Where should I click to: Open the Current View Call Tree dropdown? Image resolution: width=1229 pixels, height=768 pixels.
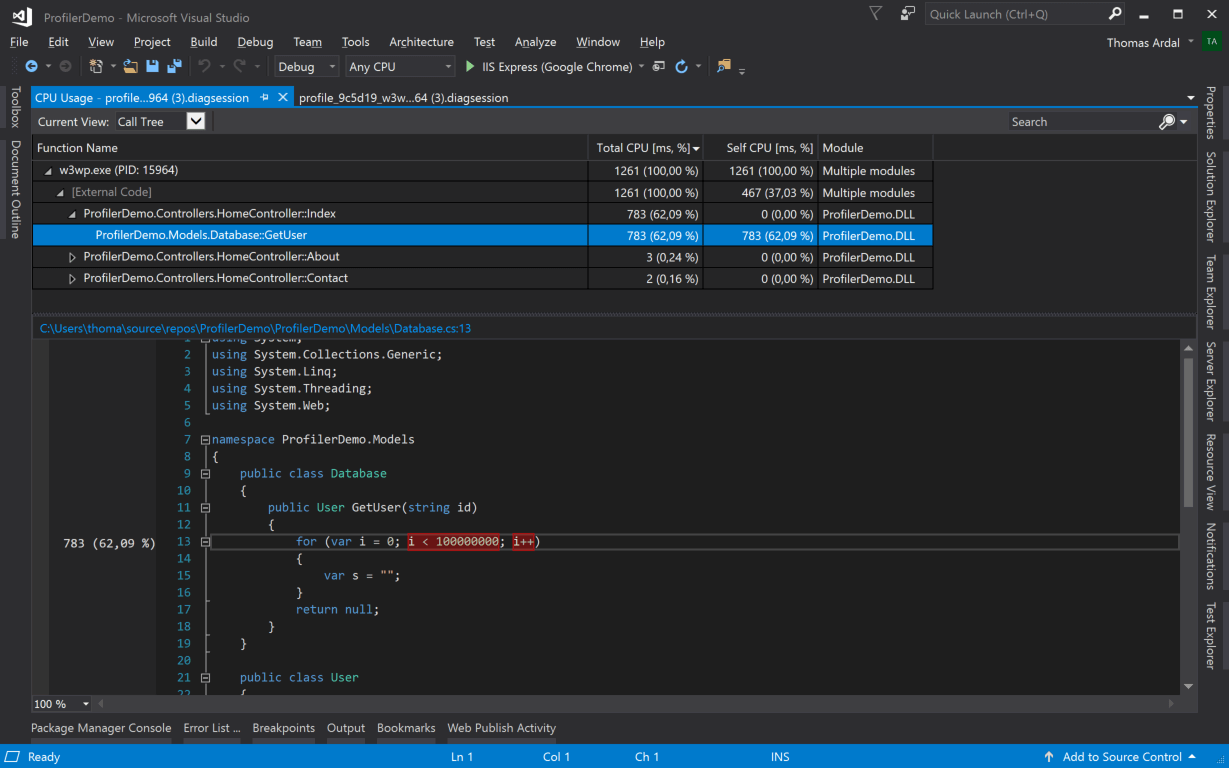pos(196,121)
